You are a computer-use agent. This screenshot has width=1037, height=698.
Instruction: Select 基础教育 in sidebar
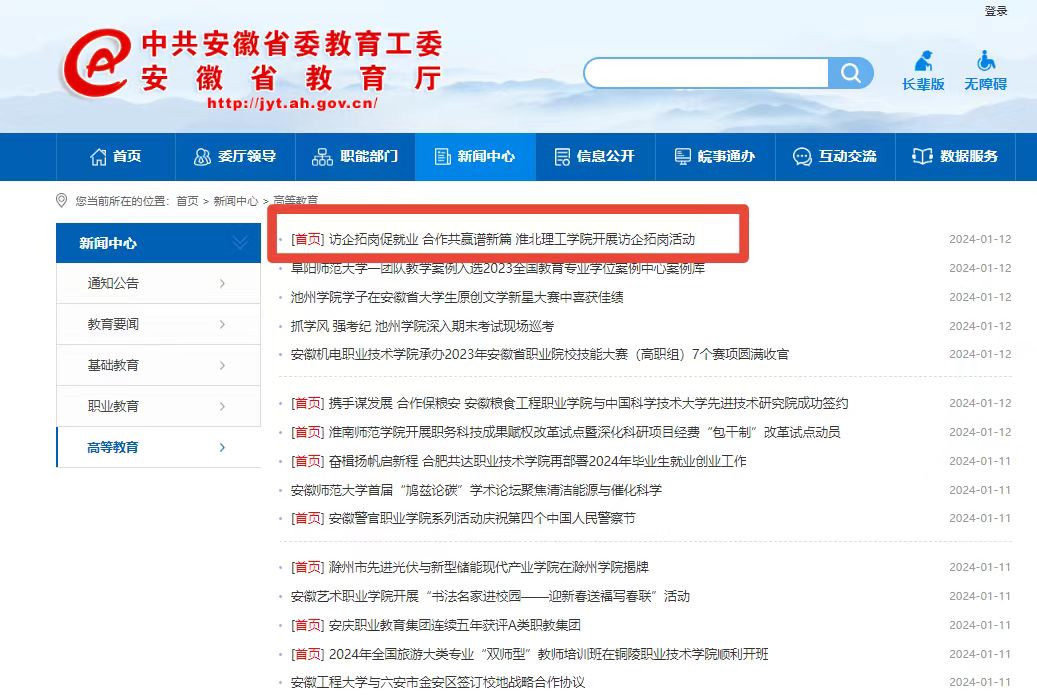(x=114, y=366)
